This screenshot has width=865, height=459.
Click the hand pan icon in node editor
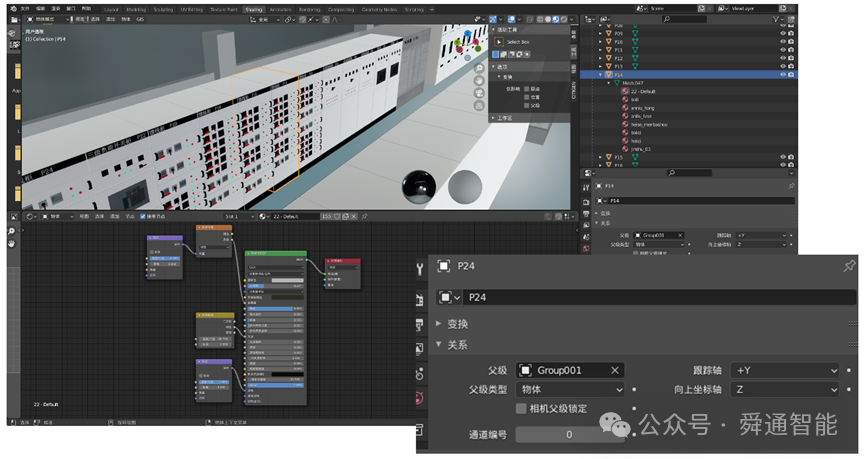[12, 243]
